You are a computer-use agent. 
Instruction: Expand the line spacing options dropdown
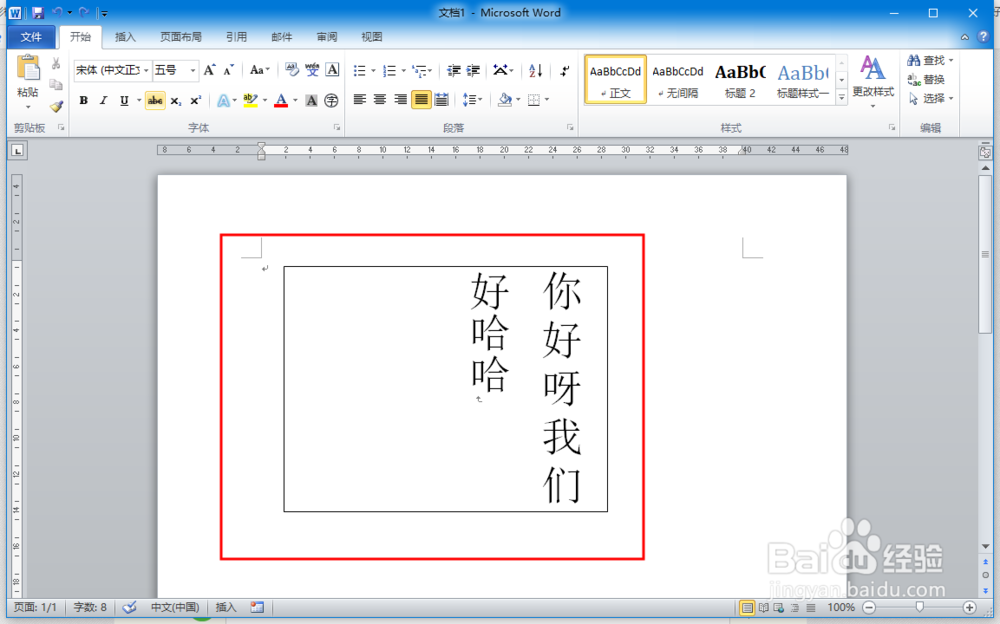478,100
